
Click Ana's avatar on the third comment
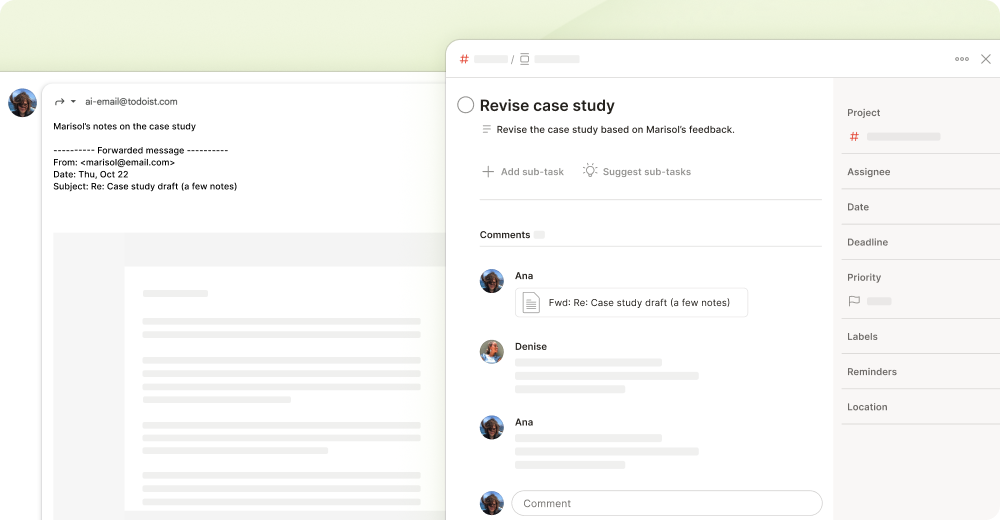[x=492, y=427]
